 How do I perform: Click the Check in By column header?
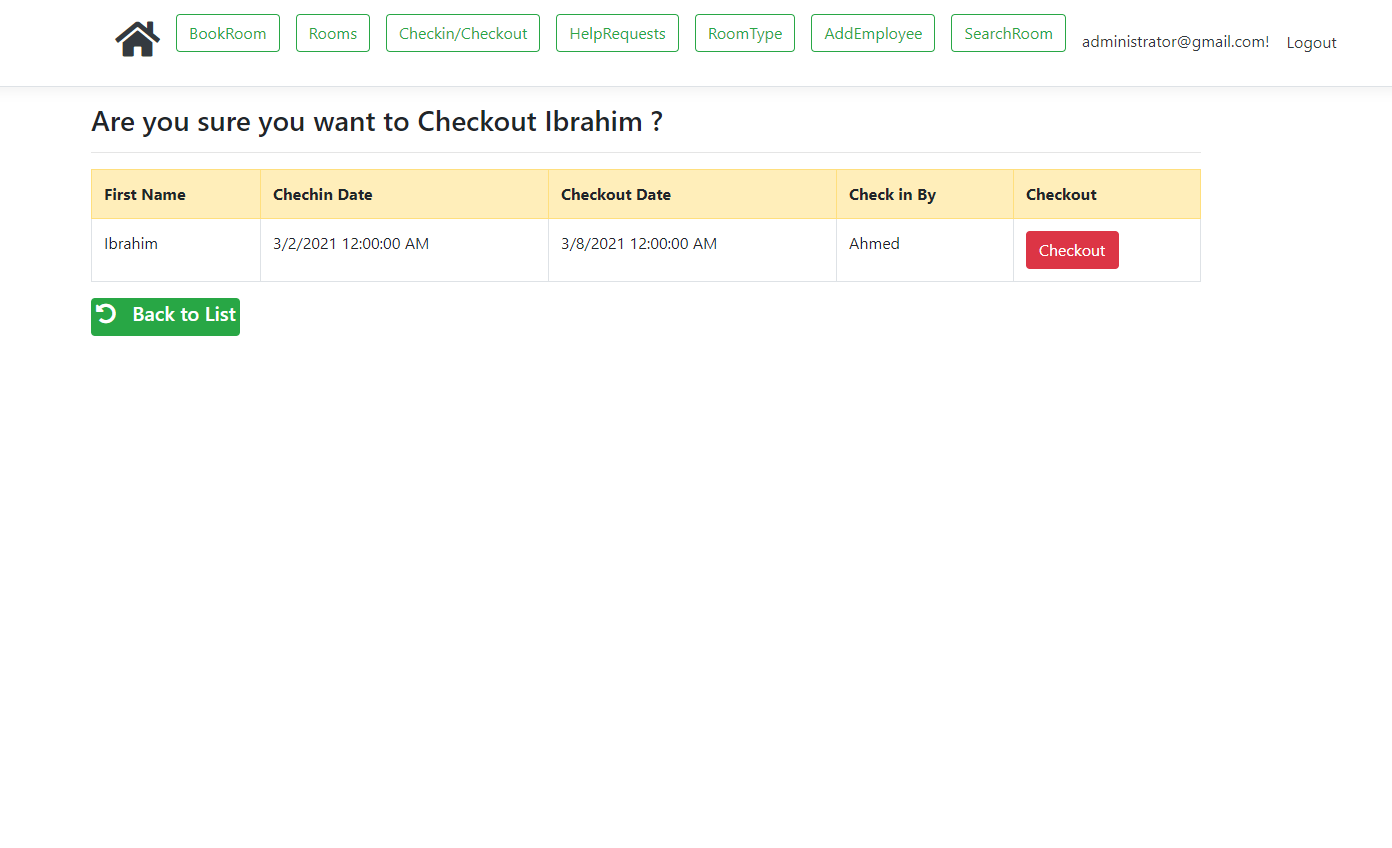[x=892, y=194]
